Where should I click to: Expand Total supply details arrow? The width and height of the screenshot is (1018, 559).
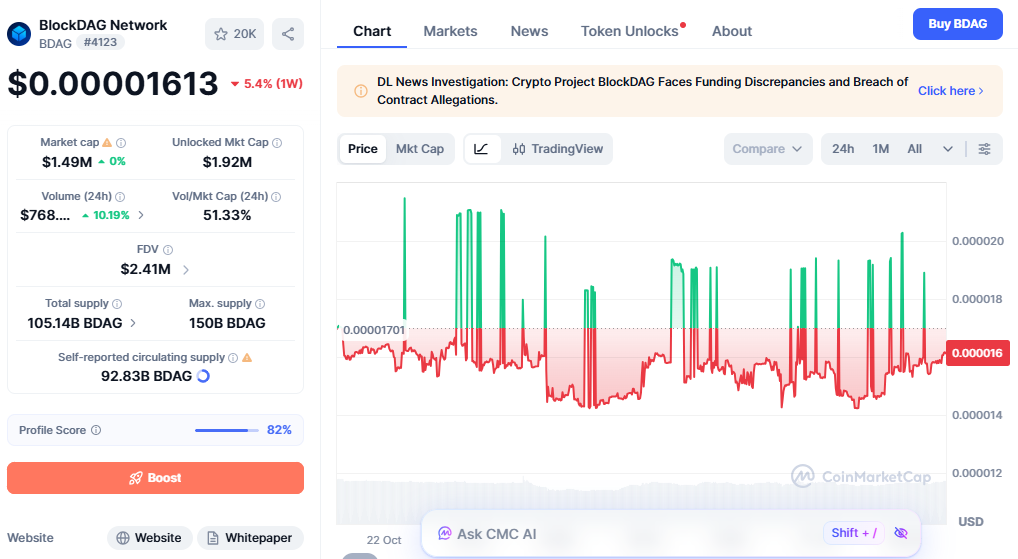point(133,323)
